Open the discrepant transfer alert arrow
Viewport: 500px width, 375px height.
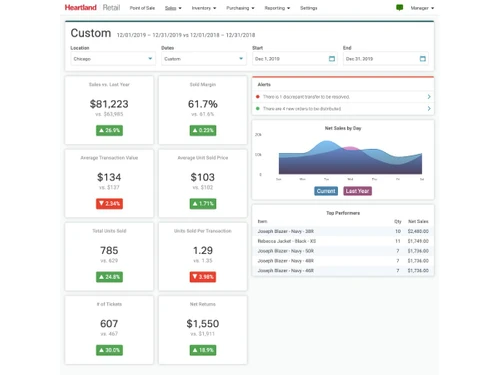pos(429,97)
